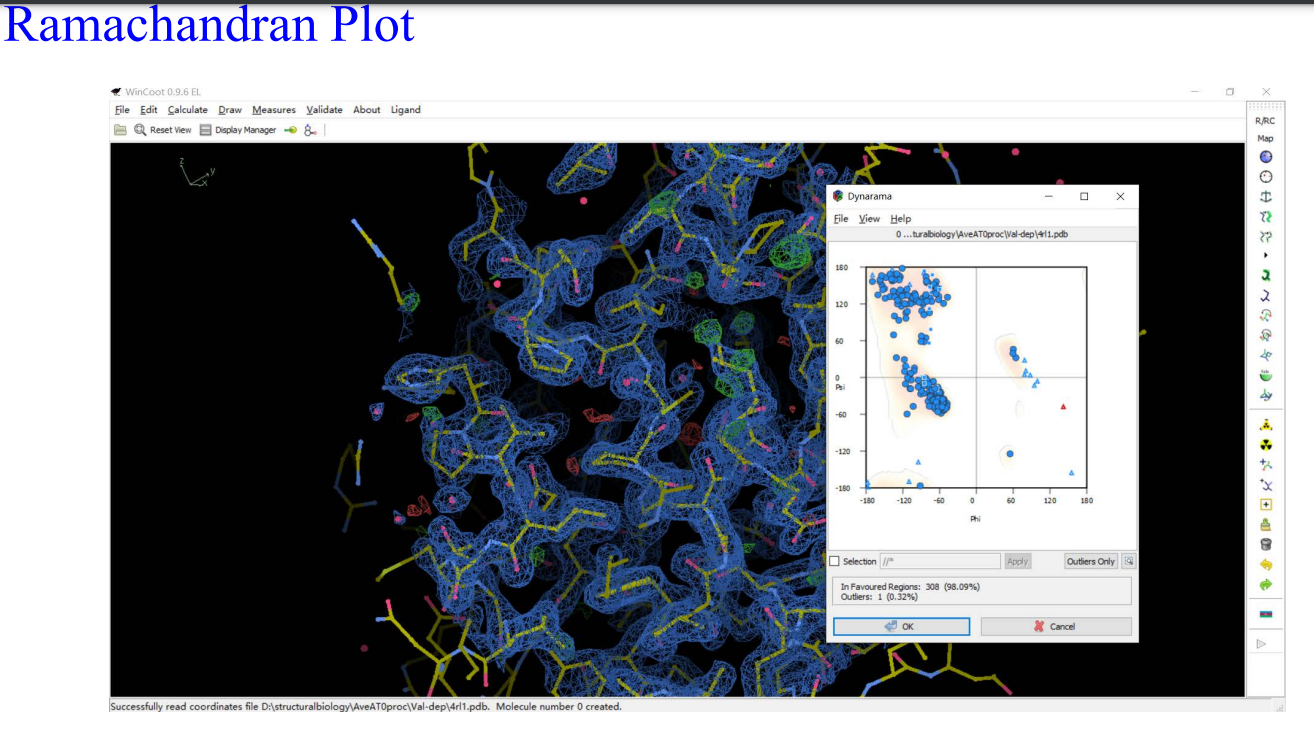Select Add Terminal Residue icon
Screen dimensions: 1314x731
1266,465
